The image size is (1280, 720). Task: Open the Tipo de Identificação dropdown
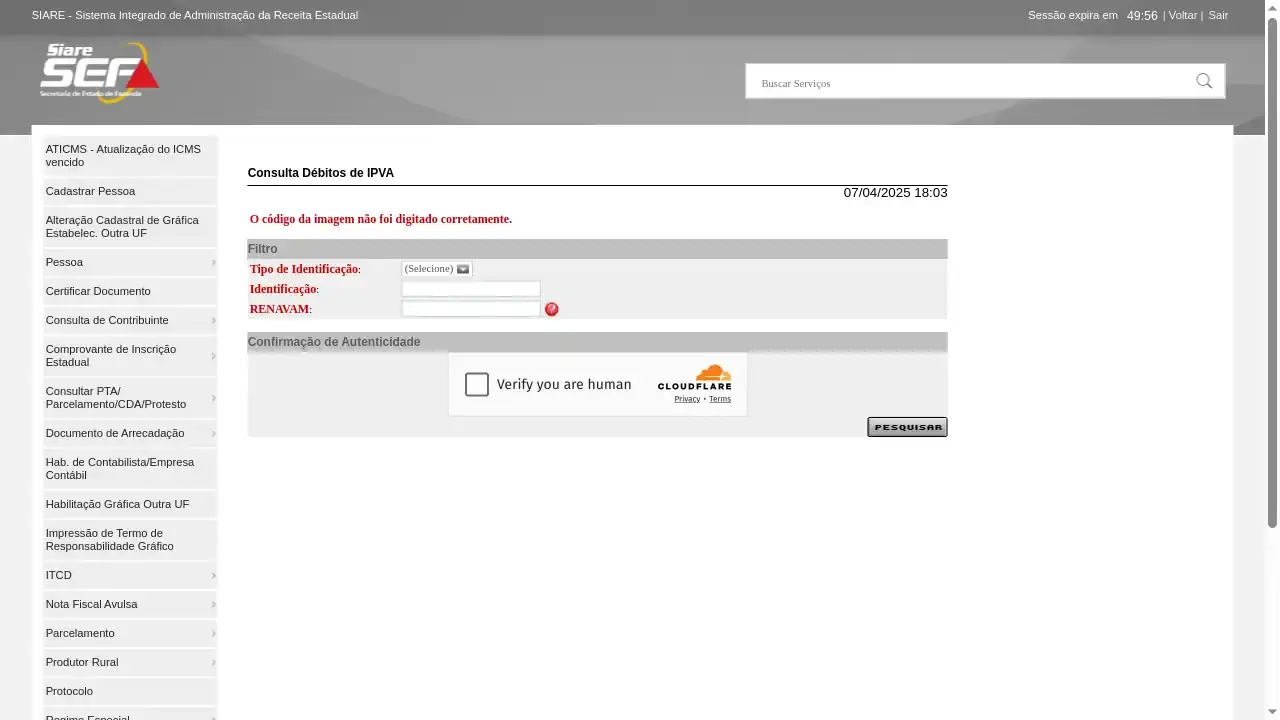(437, 269)
